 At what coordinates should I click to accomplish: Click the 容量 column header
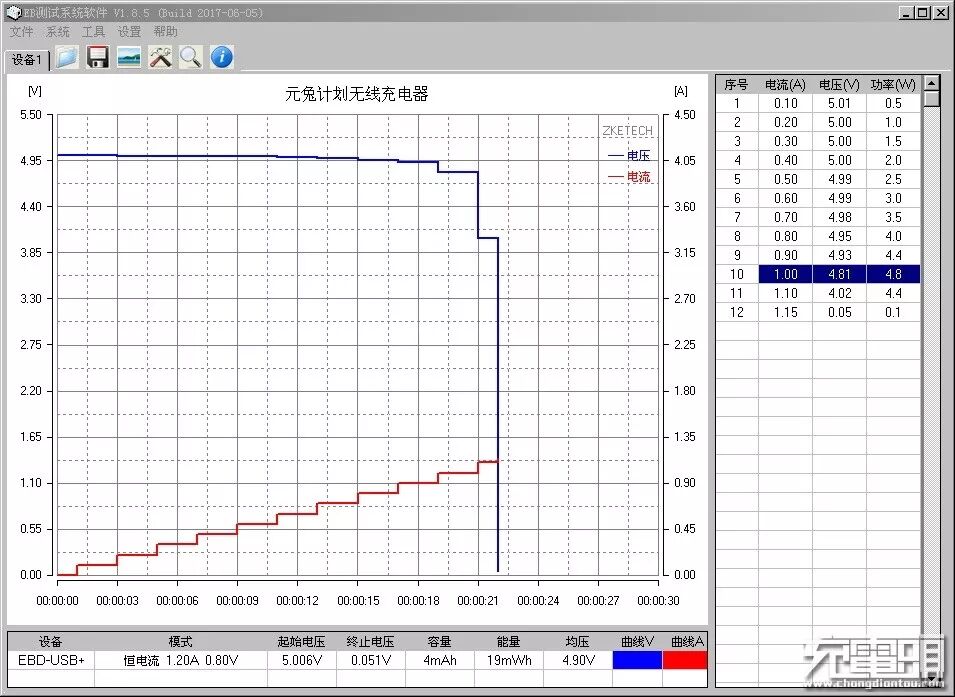coord(439,642)
